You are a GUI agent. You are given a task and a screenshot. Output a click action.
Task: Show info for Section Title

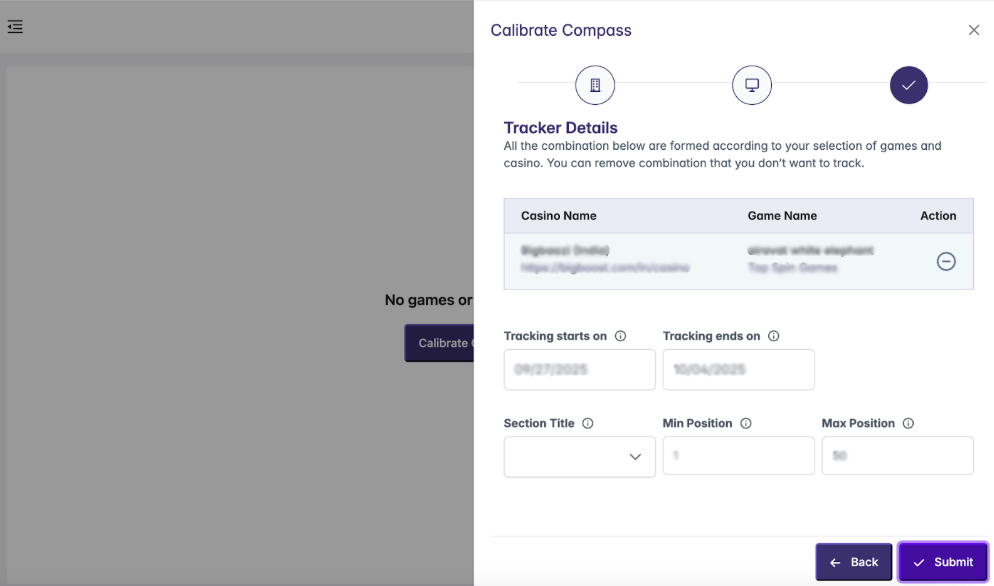coord(587,423)
